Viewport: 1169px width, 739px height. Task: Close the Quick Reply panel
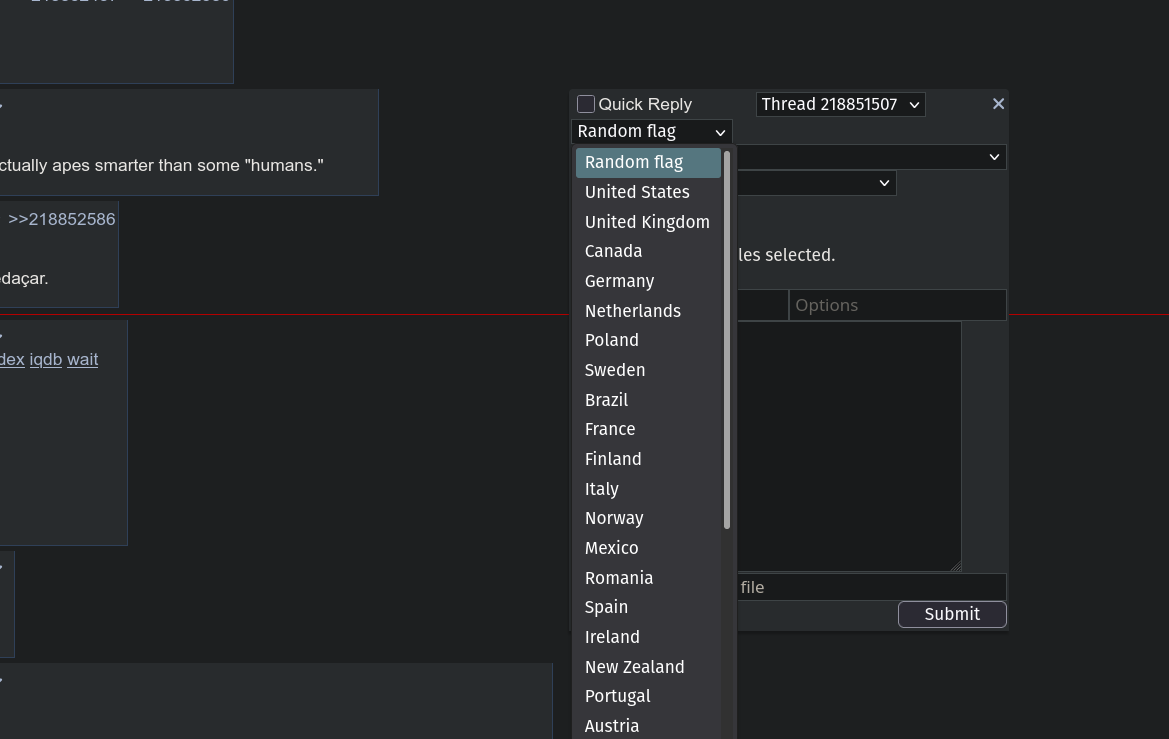coord(998,104)
